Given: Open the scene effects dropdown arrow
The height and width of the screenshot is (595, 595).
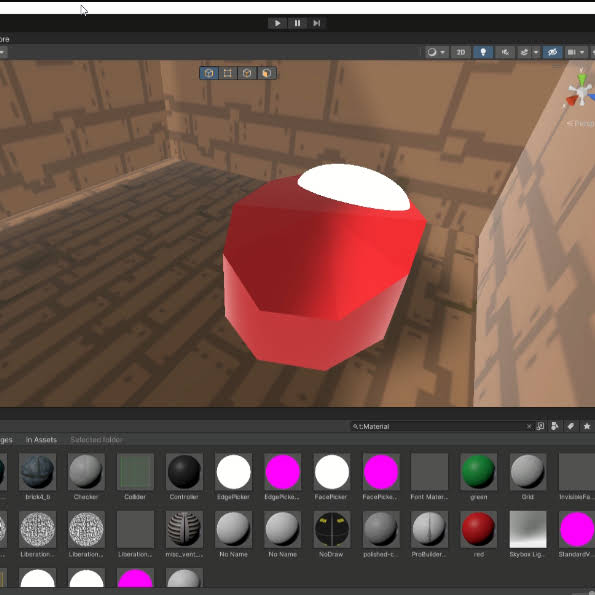Looking at the screenshot, I should [x=536, y=52].
